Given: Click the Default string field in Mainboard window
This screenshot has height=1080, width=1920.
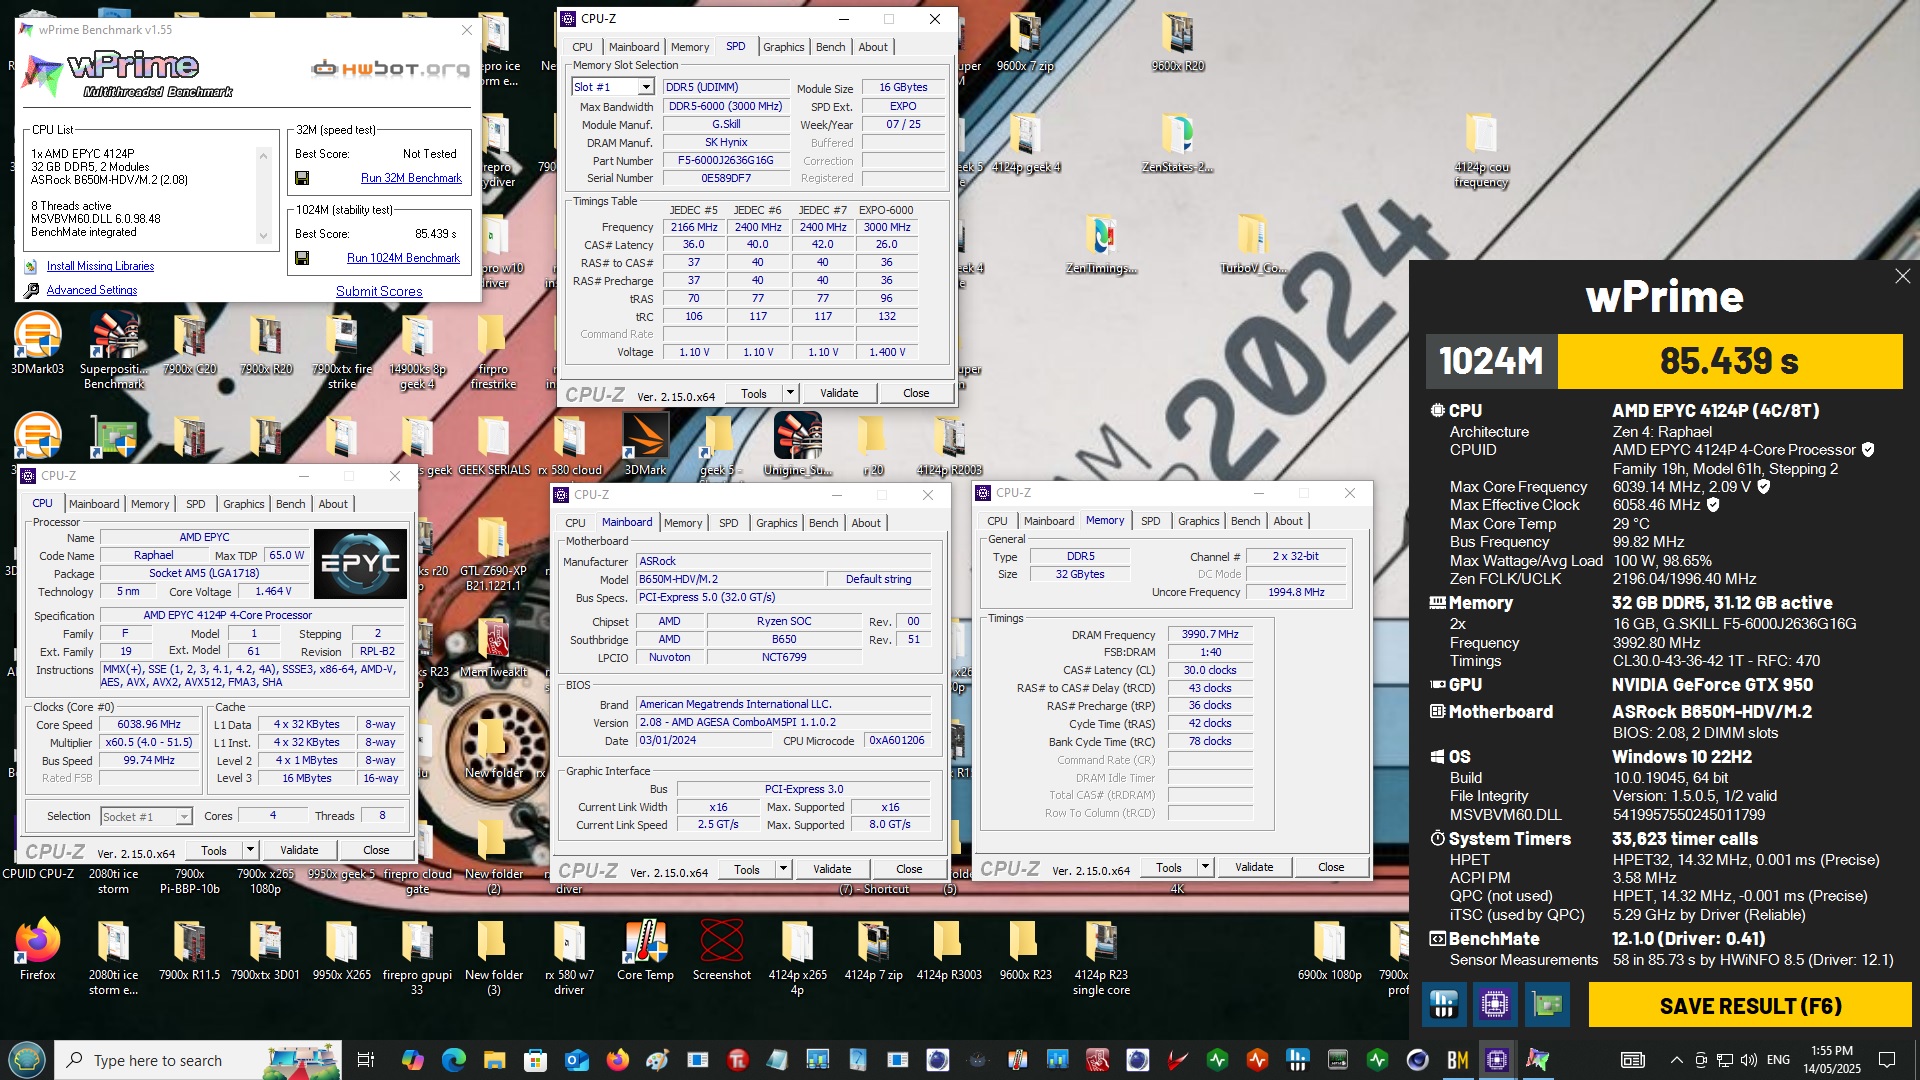Looking at the screenshot, I should [x=879, y=579].
